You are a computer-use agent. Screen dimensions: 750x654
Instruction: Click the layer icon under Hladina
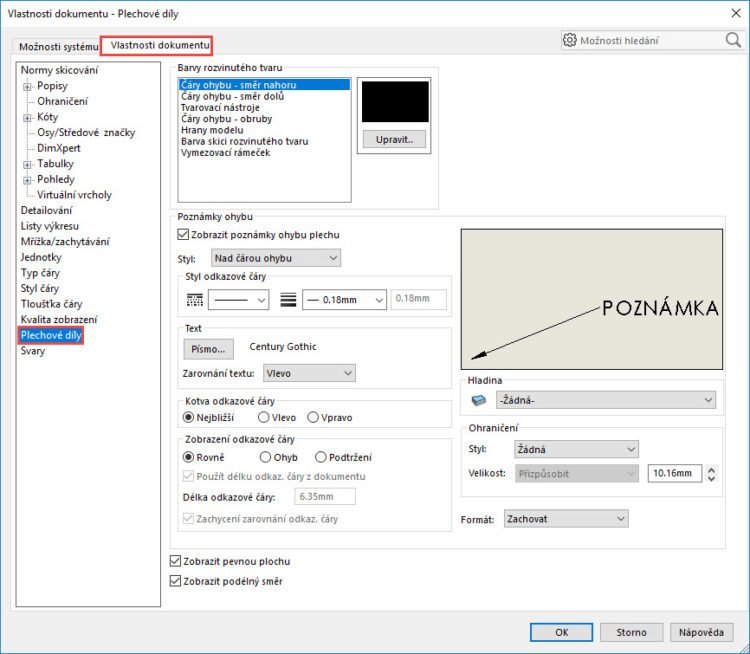tap(478, 400)
